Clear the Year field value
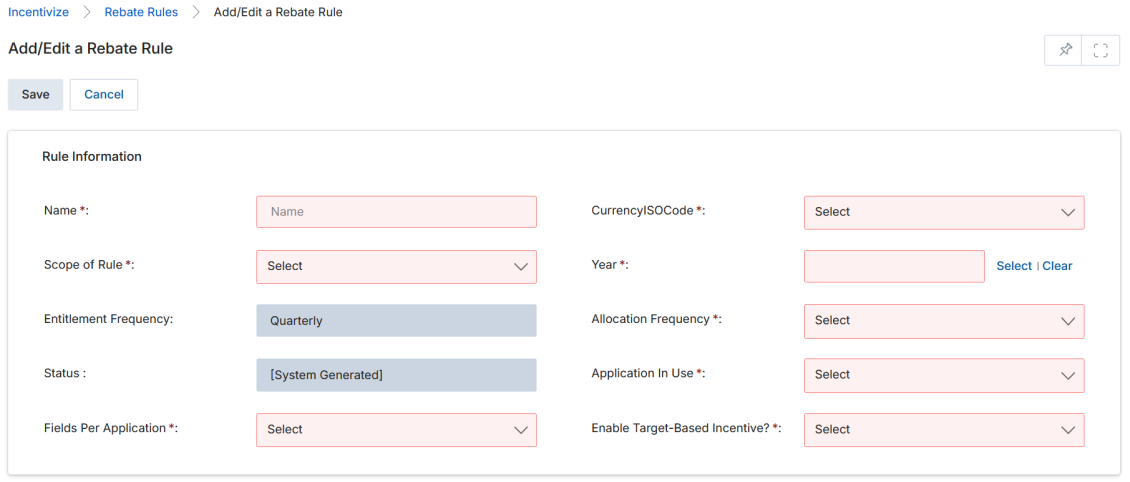Screen dimensions: 1130x482 pos(1057,266)
